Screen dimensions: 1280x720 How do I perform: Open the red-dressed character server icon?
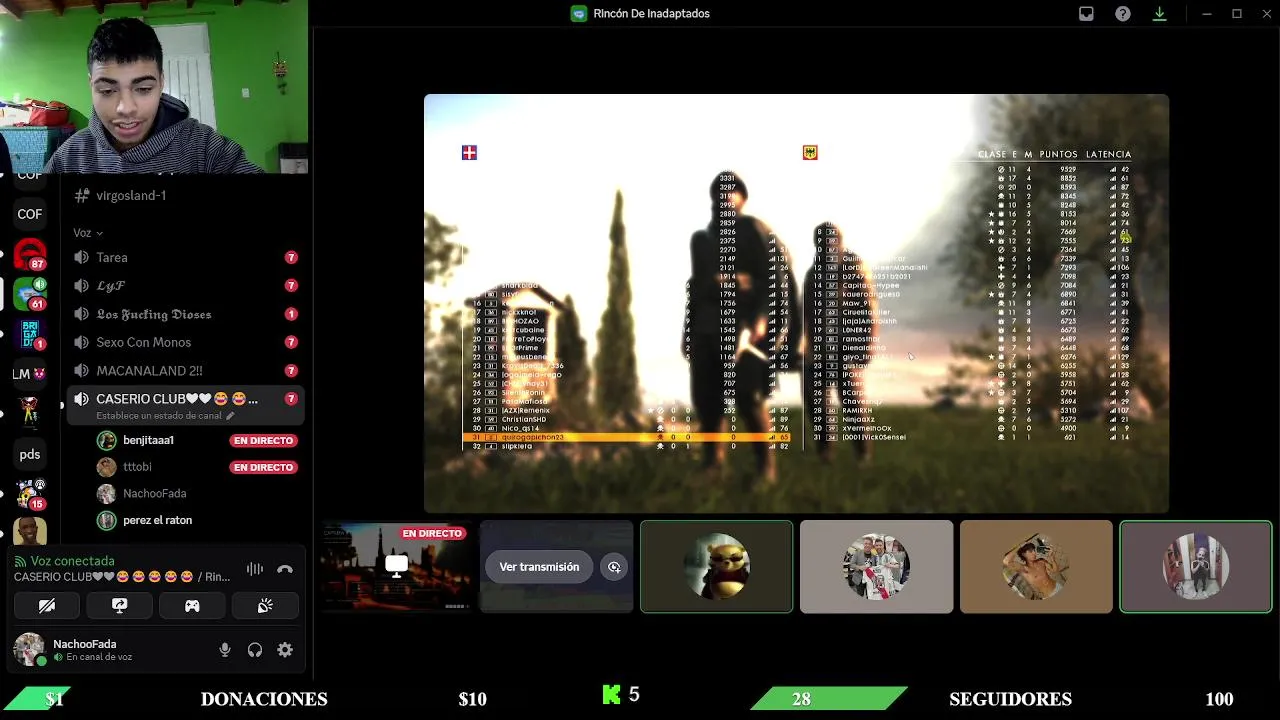[x=30, y=413]
